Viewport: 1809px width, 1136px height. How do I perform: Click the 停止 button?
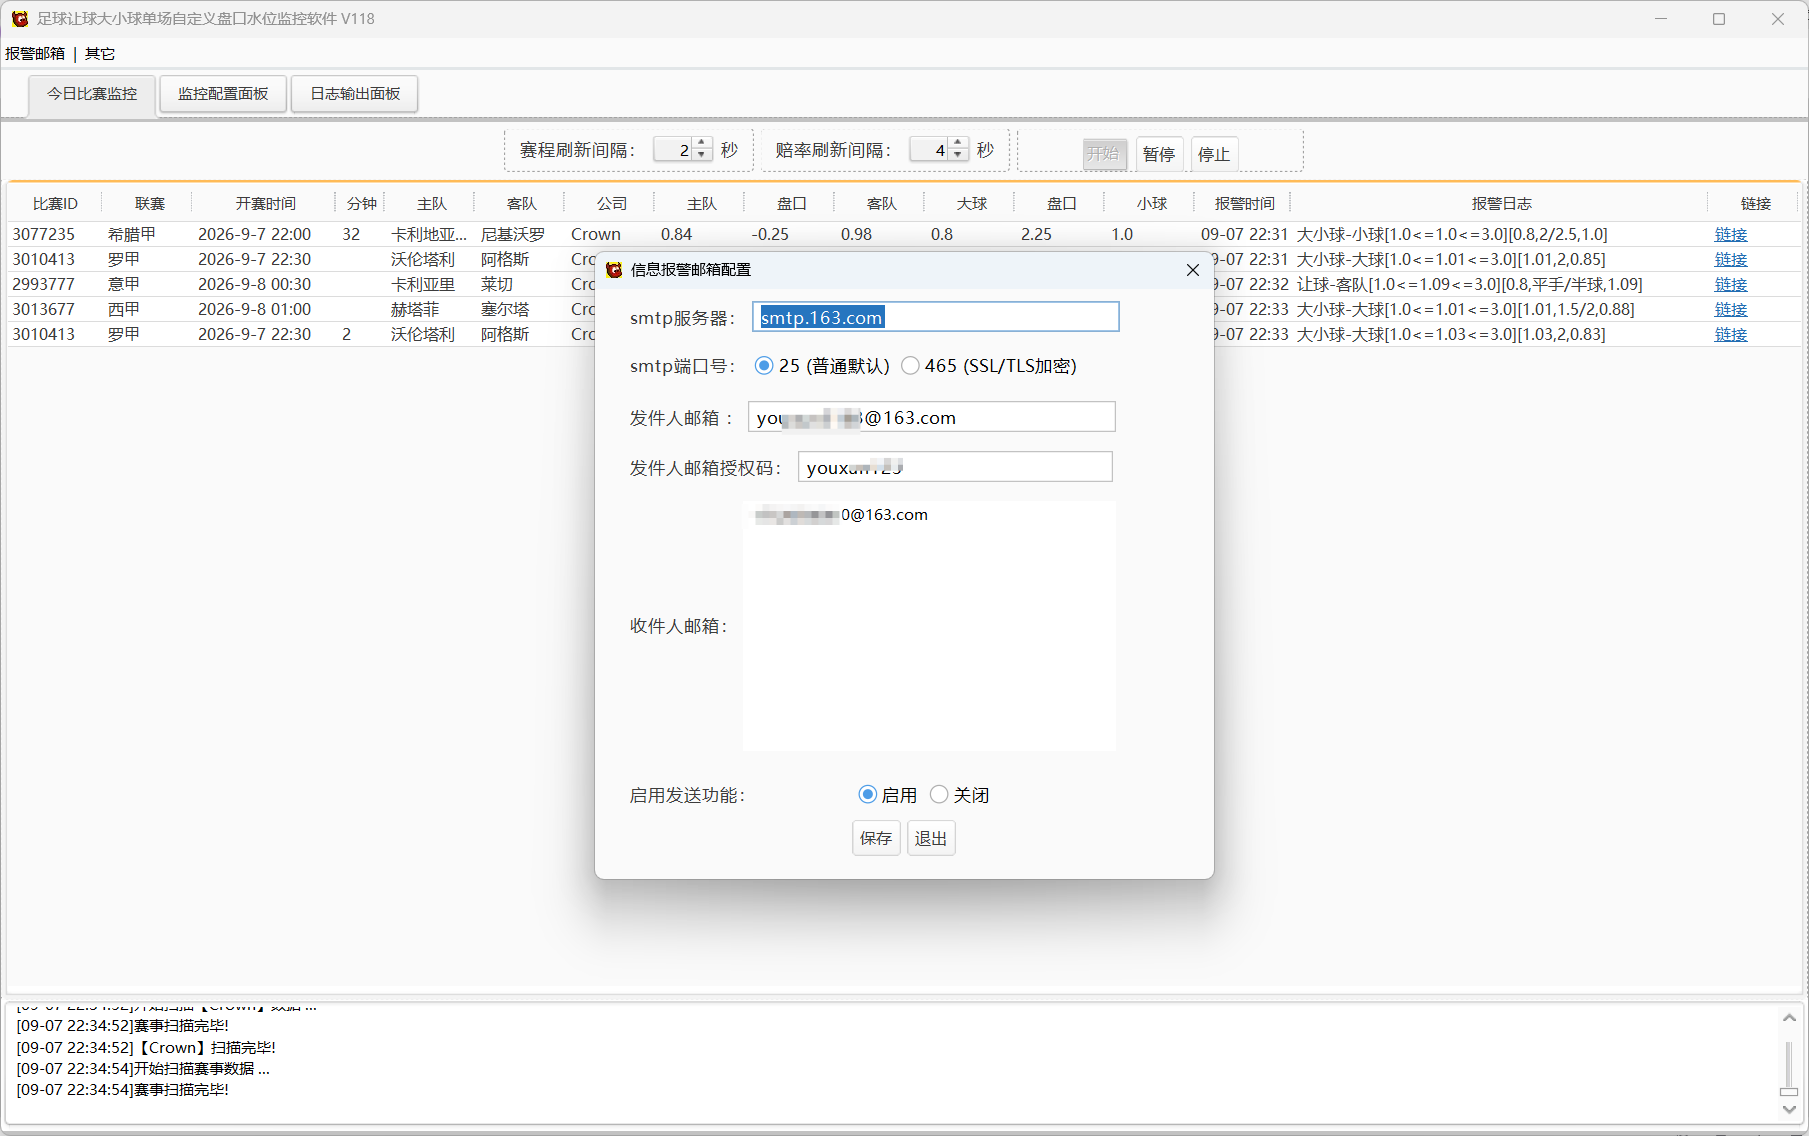pos(1214,154)
